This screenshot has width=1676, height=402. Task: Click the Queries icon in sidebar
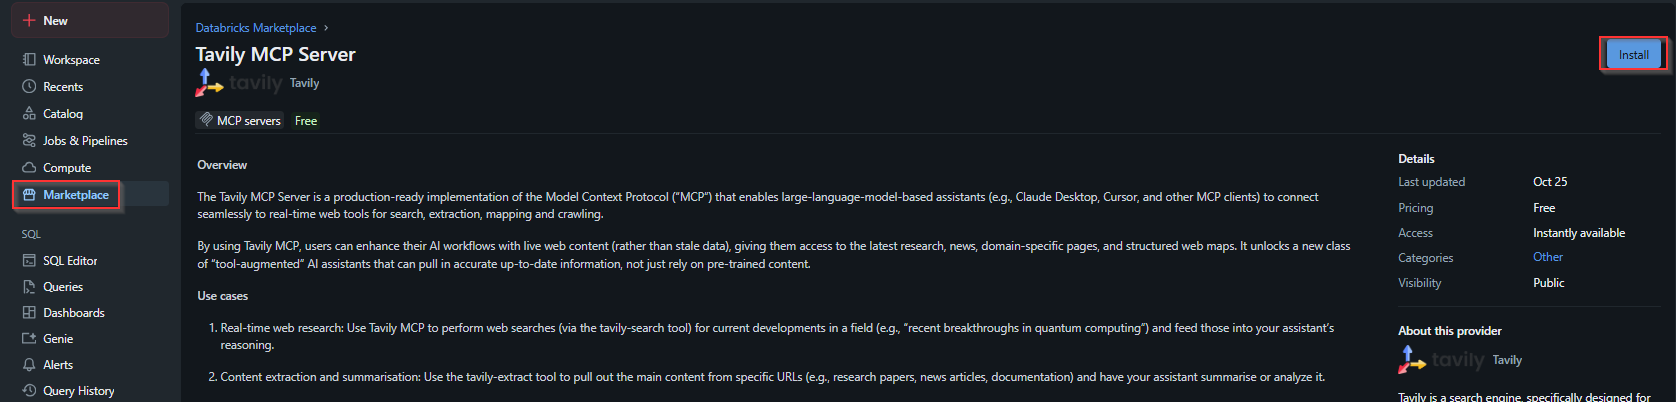(29, 287)
